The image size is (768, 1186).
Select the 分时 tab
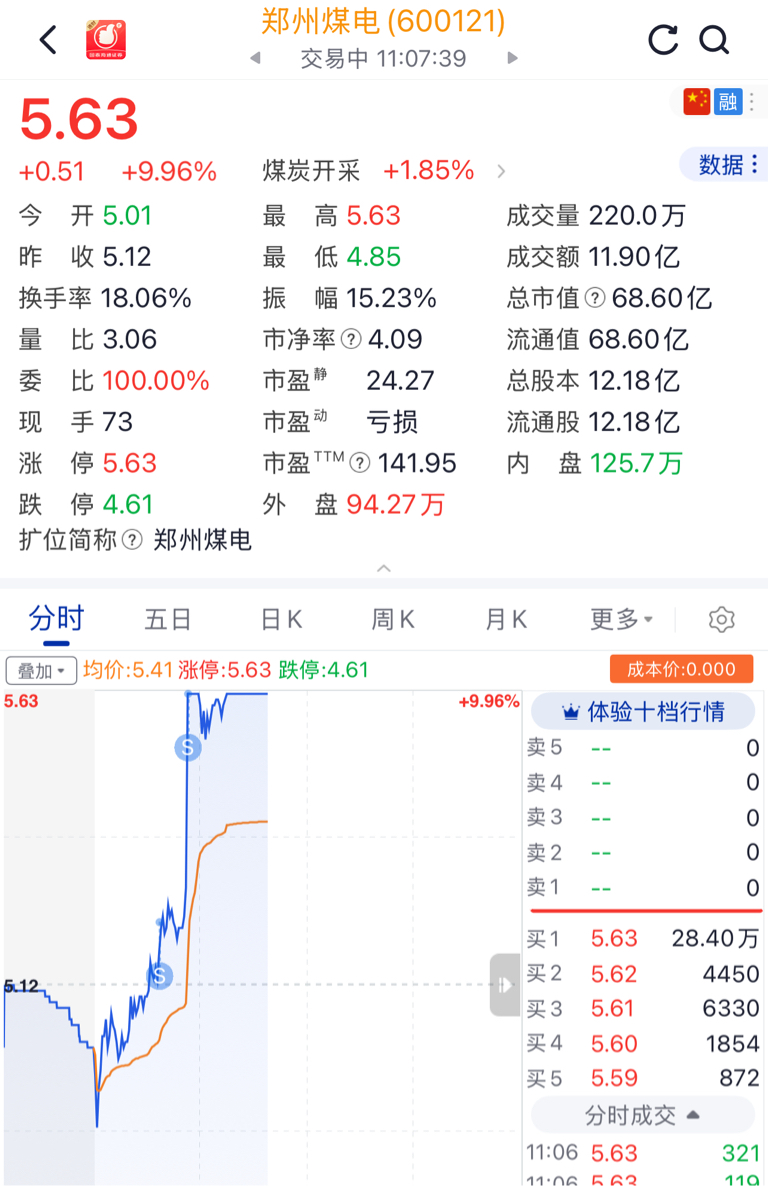click(x=56, y=619)
